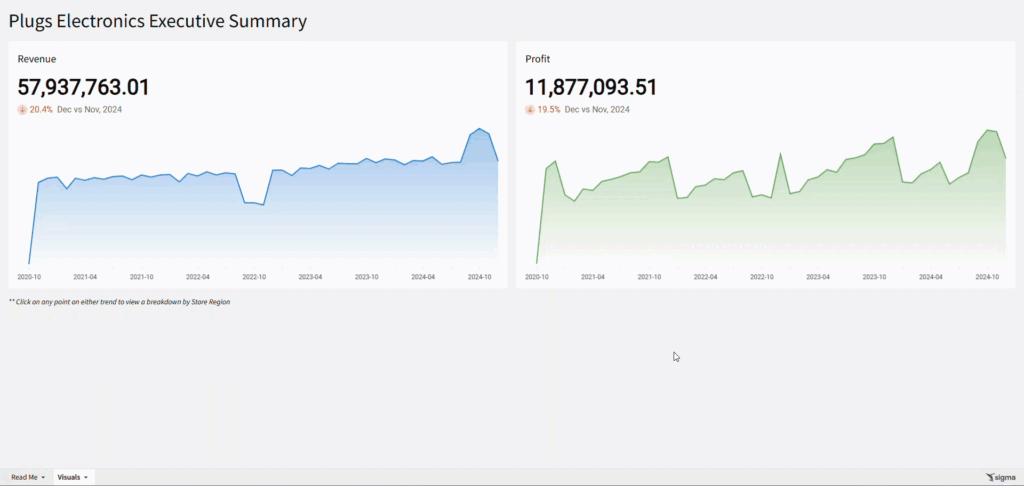Click the Revenue down-arrow trend icon
This screenshot has width=1024, height=486.
click(22, 110)
